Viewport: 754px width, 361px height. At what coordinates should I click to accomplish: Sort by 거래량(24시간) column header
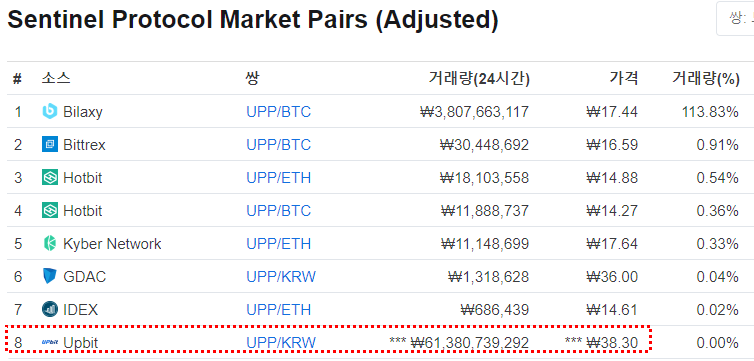(x=479, y=78)
